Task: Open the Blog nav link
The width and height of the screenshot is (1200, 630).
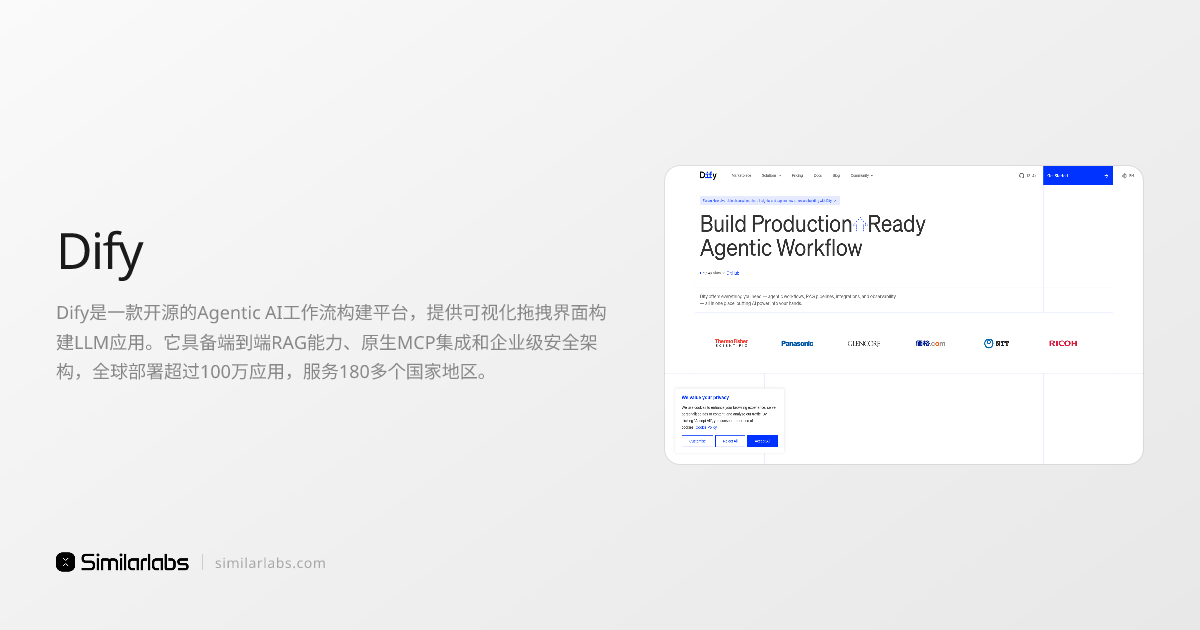Action: (x=836, y=175)
